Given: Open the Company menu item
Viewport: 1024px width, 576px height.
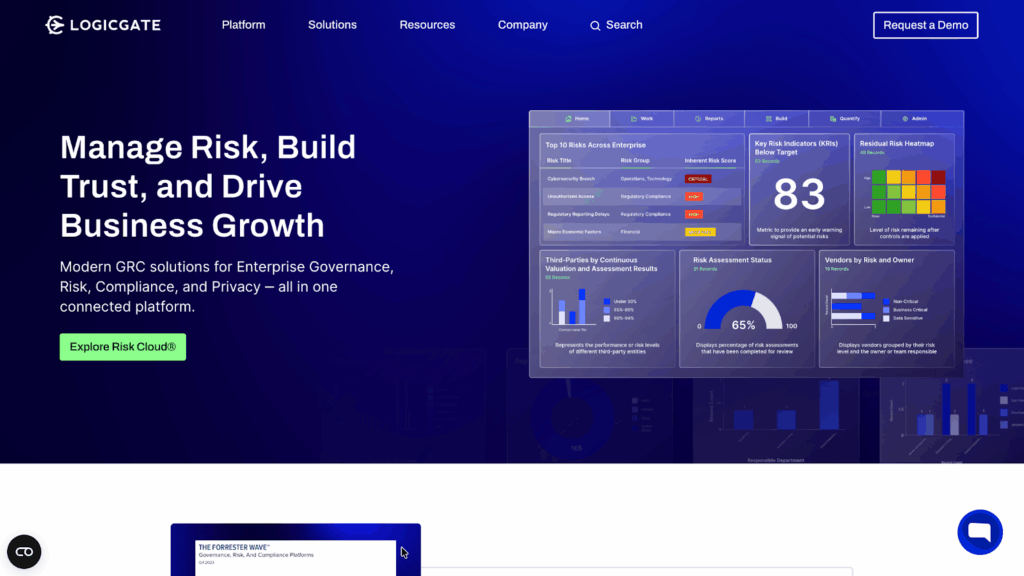Looking at the screenshot, I should (x=522, y=25).
